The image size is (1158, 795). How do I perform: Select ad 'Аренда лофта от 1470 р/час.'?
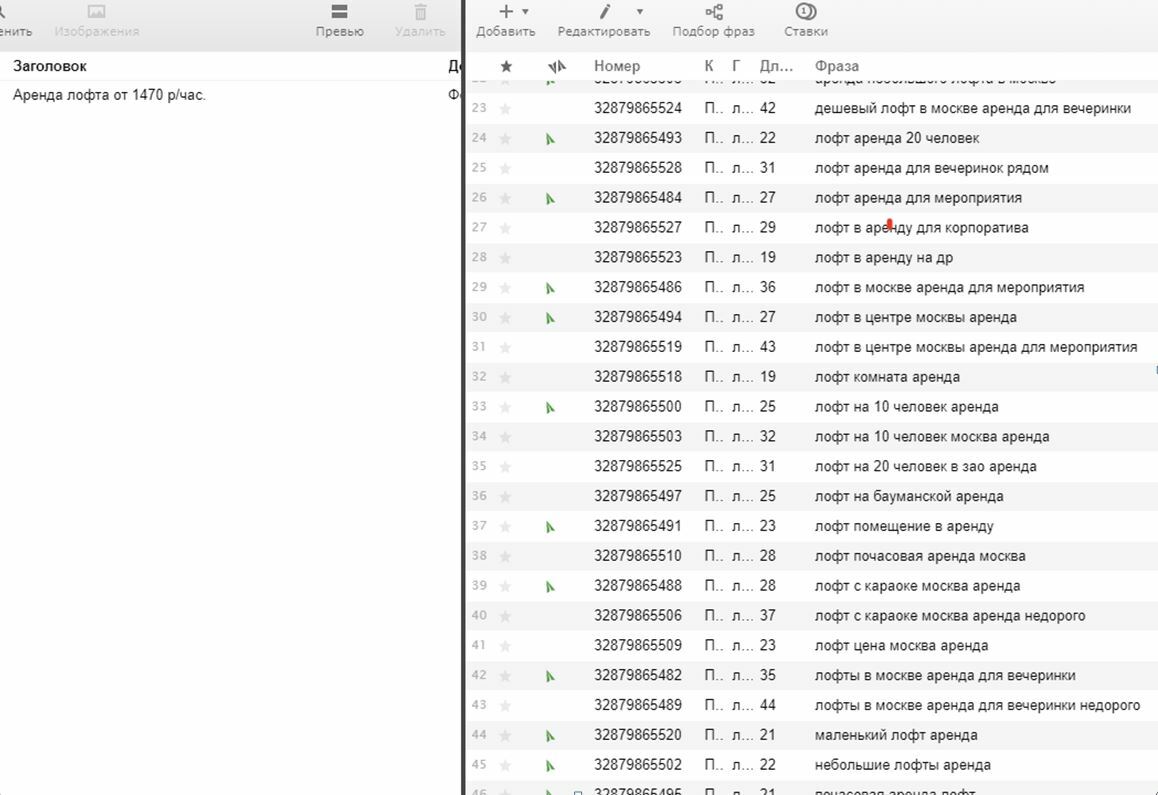click(109, 95)
